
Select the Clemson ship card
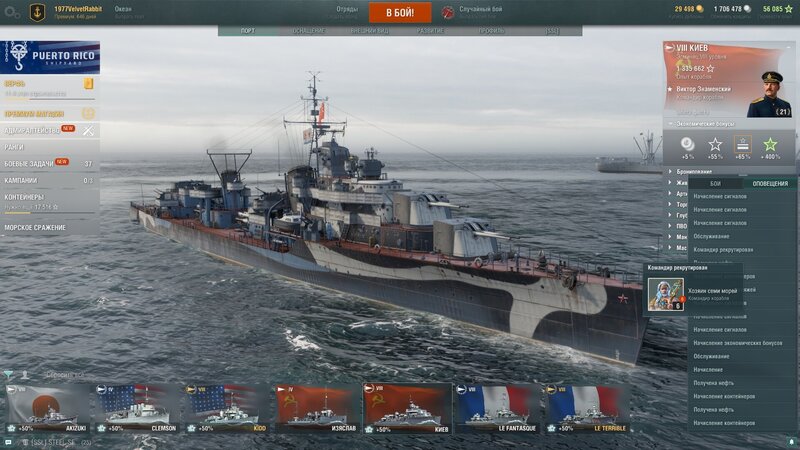pyautogui.click(x=138, y=408)
